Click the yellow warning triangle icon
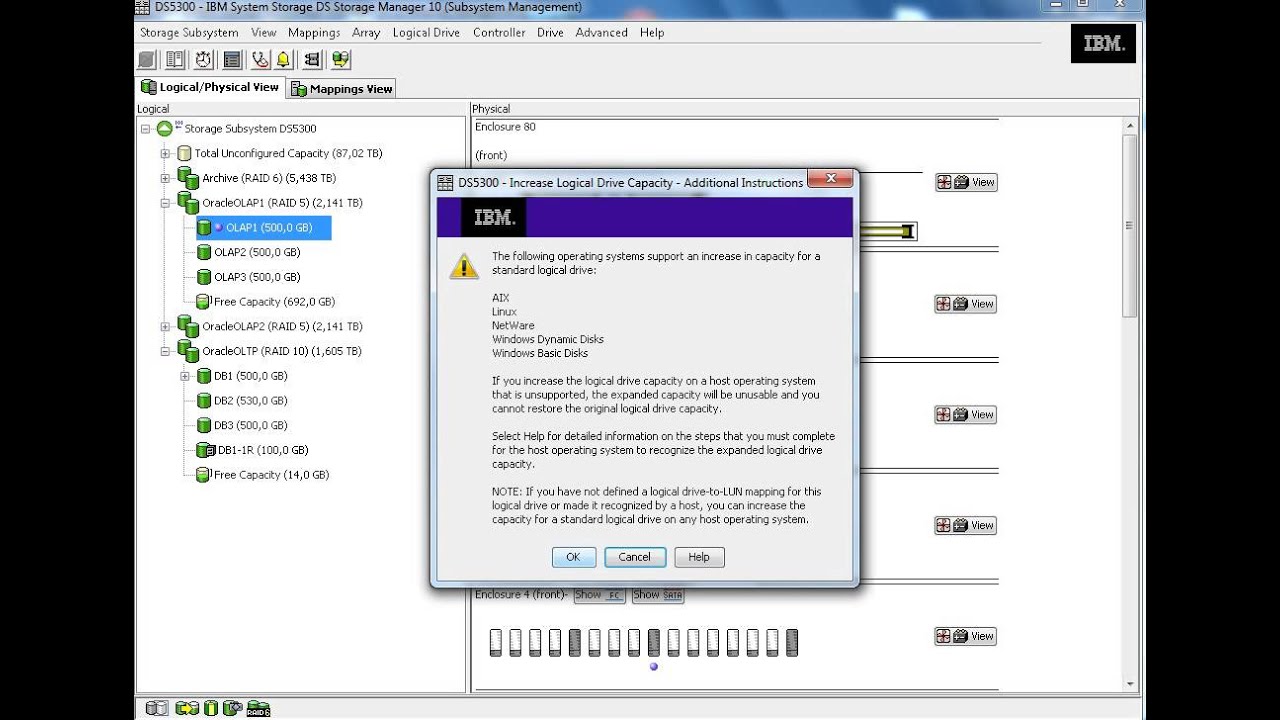Viewport: 1280px width, 720px height. (464, 266)
